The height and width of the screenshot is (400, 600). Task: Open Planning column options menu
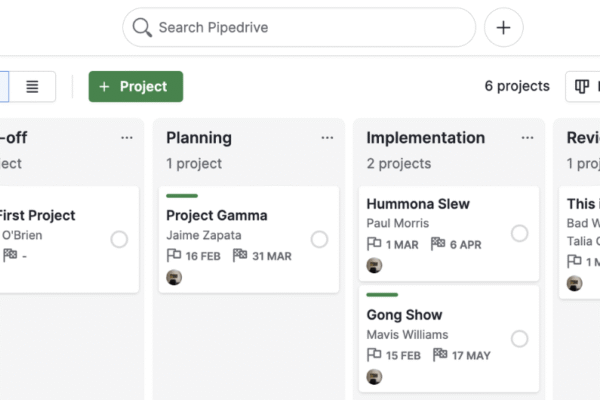tap(327, 138)
